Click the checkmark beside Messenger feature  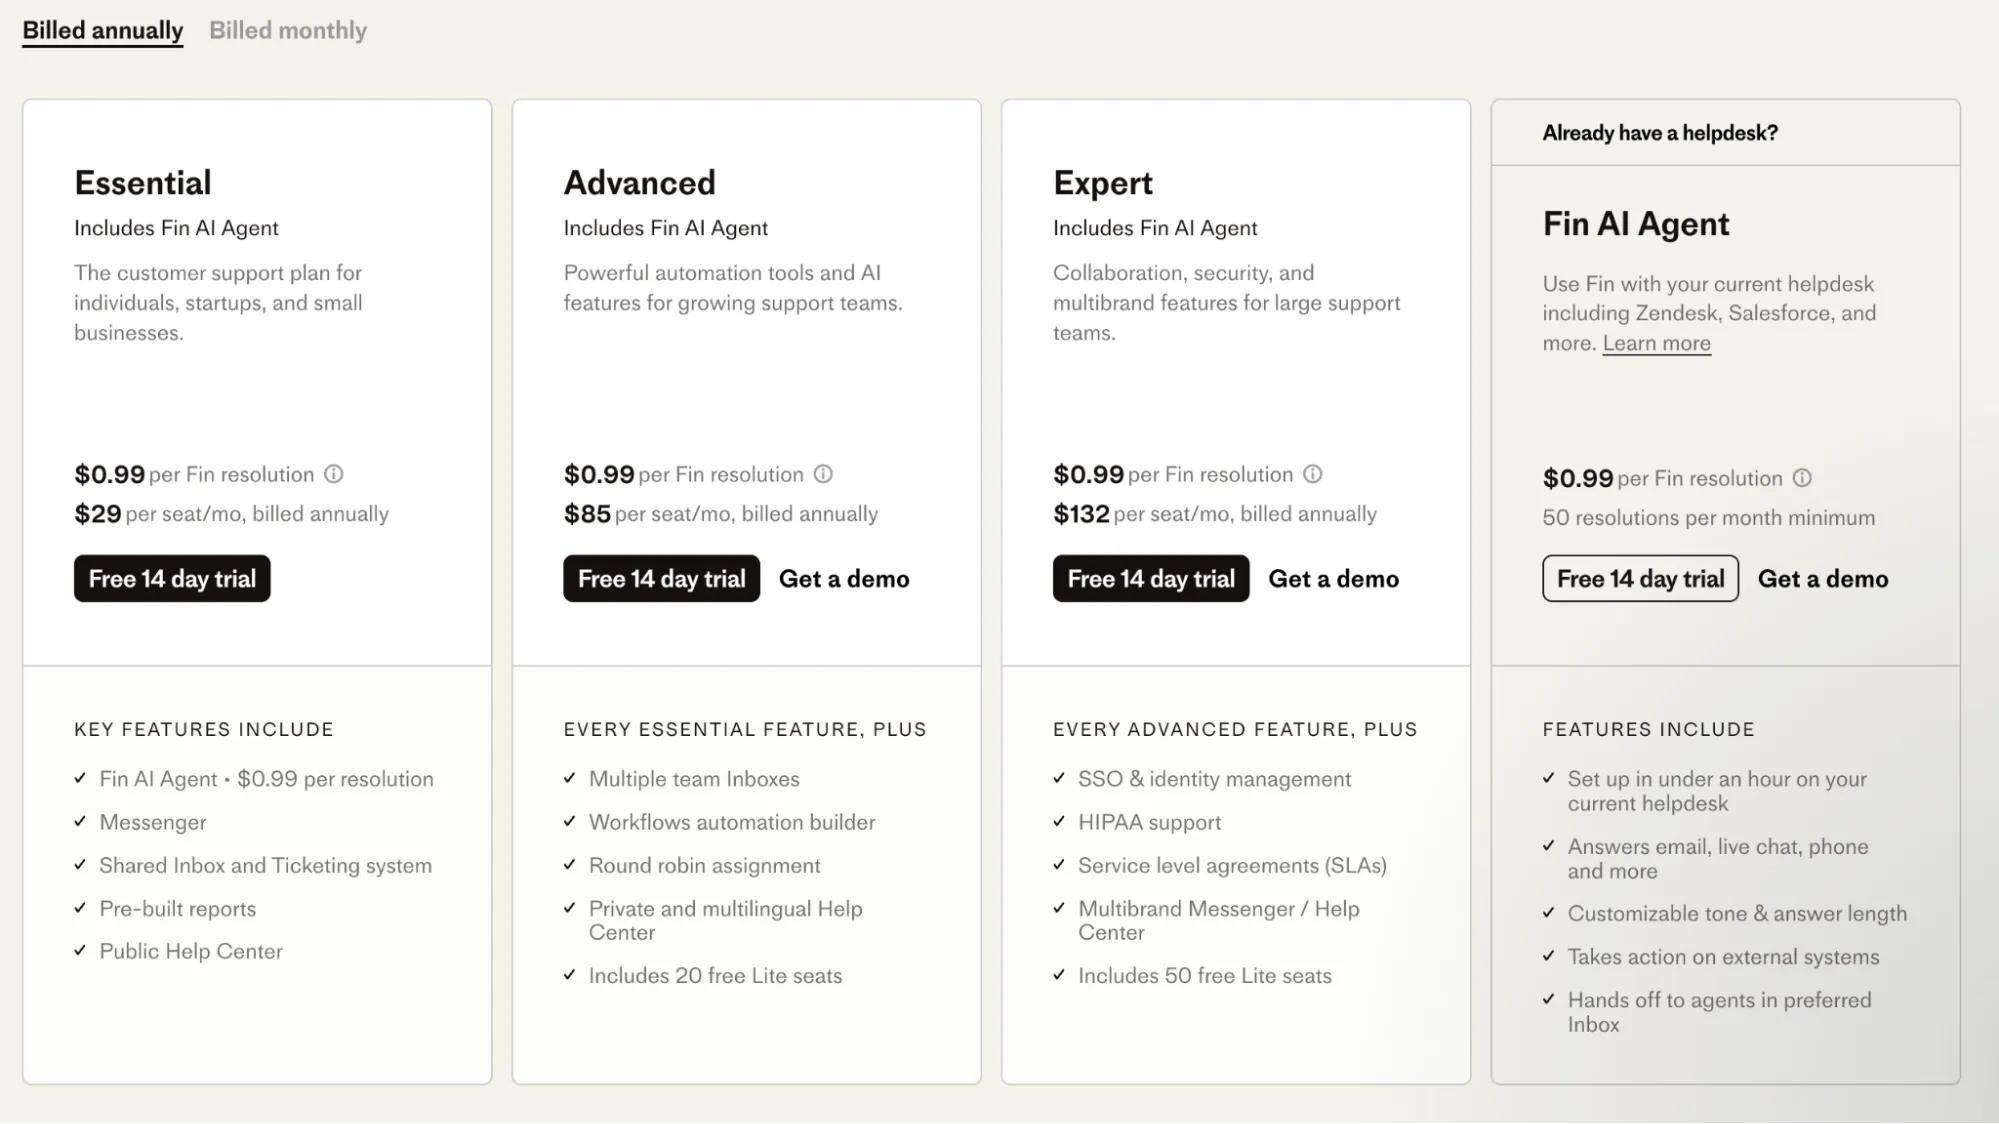[x=80, y=822]
